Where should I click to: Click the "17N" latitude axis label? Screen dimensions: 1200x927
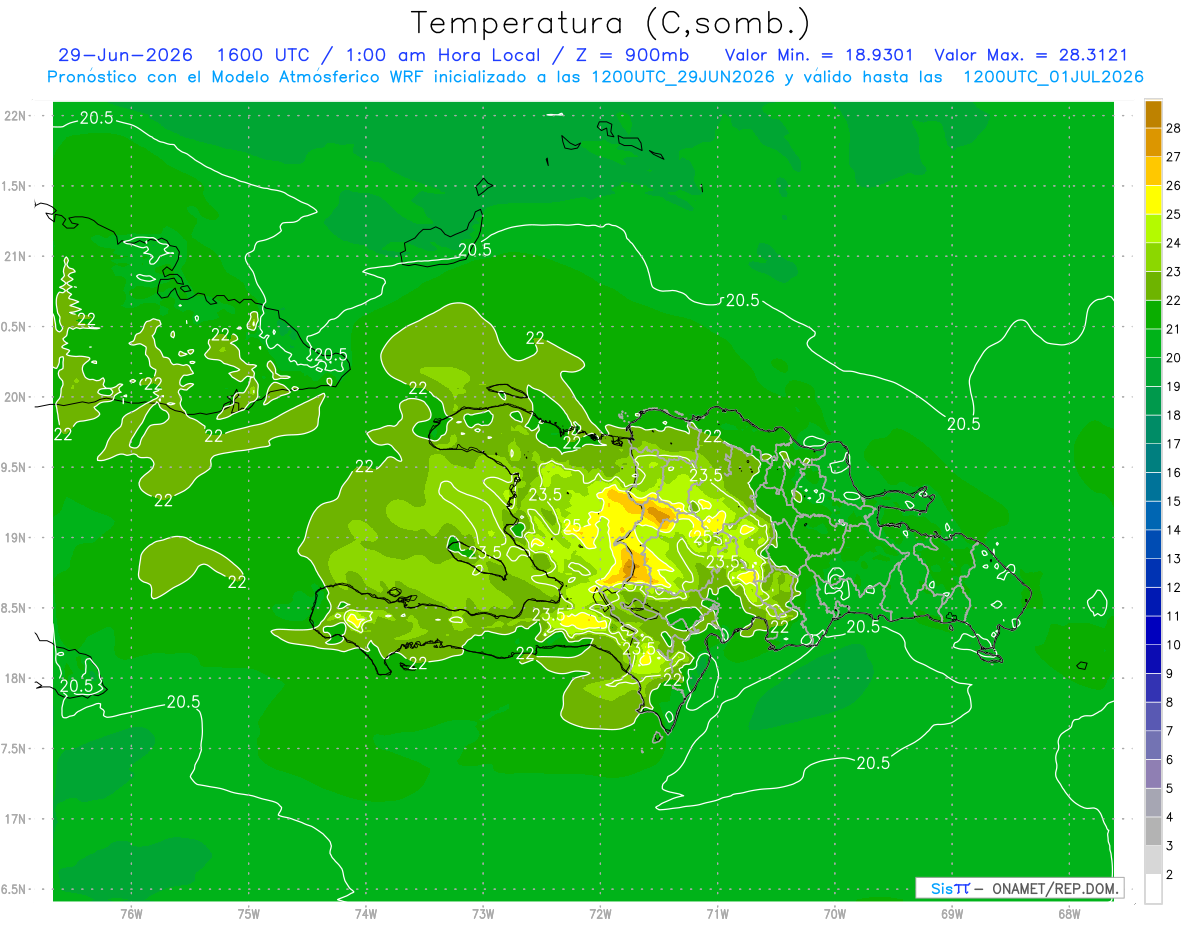[x=17, y=820]
